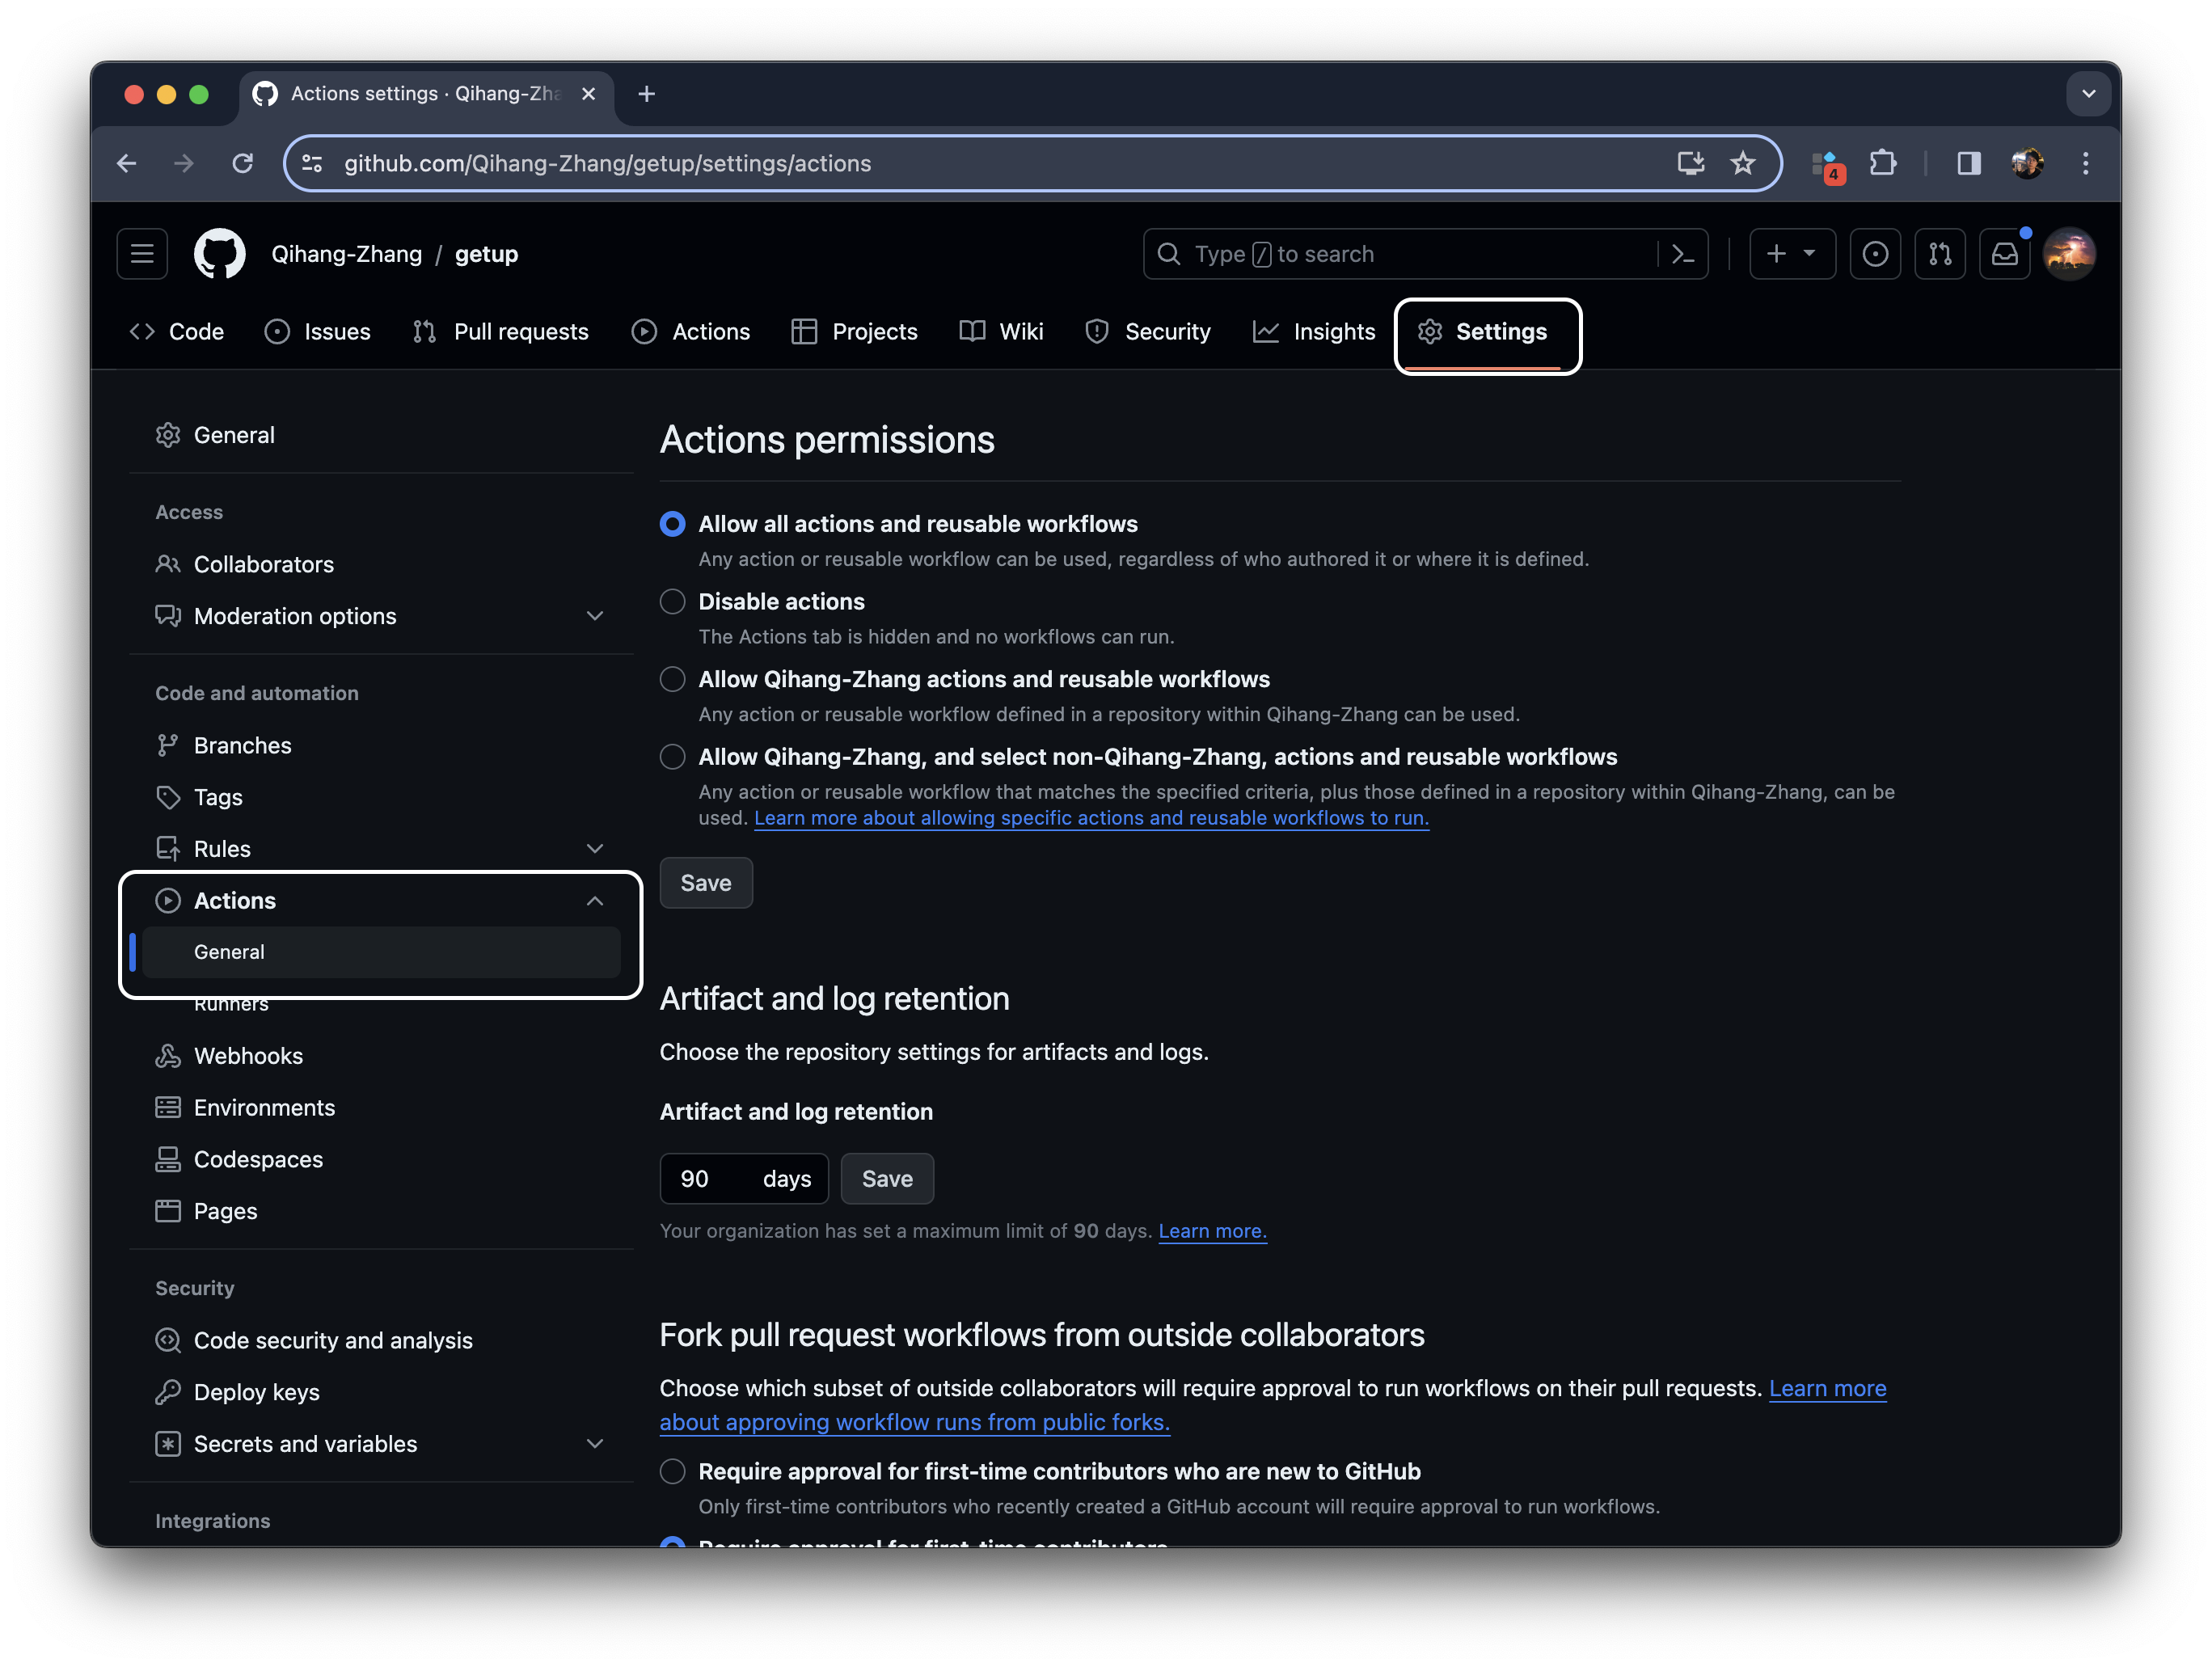Switch to the Insights tab
Image resolution: width=2212 pixels, height=1667 pixels.
[x=1314, y=332]
